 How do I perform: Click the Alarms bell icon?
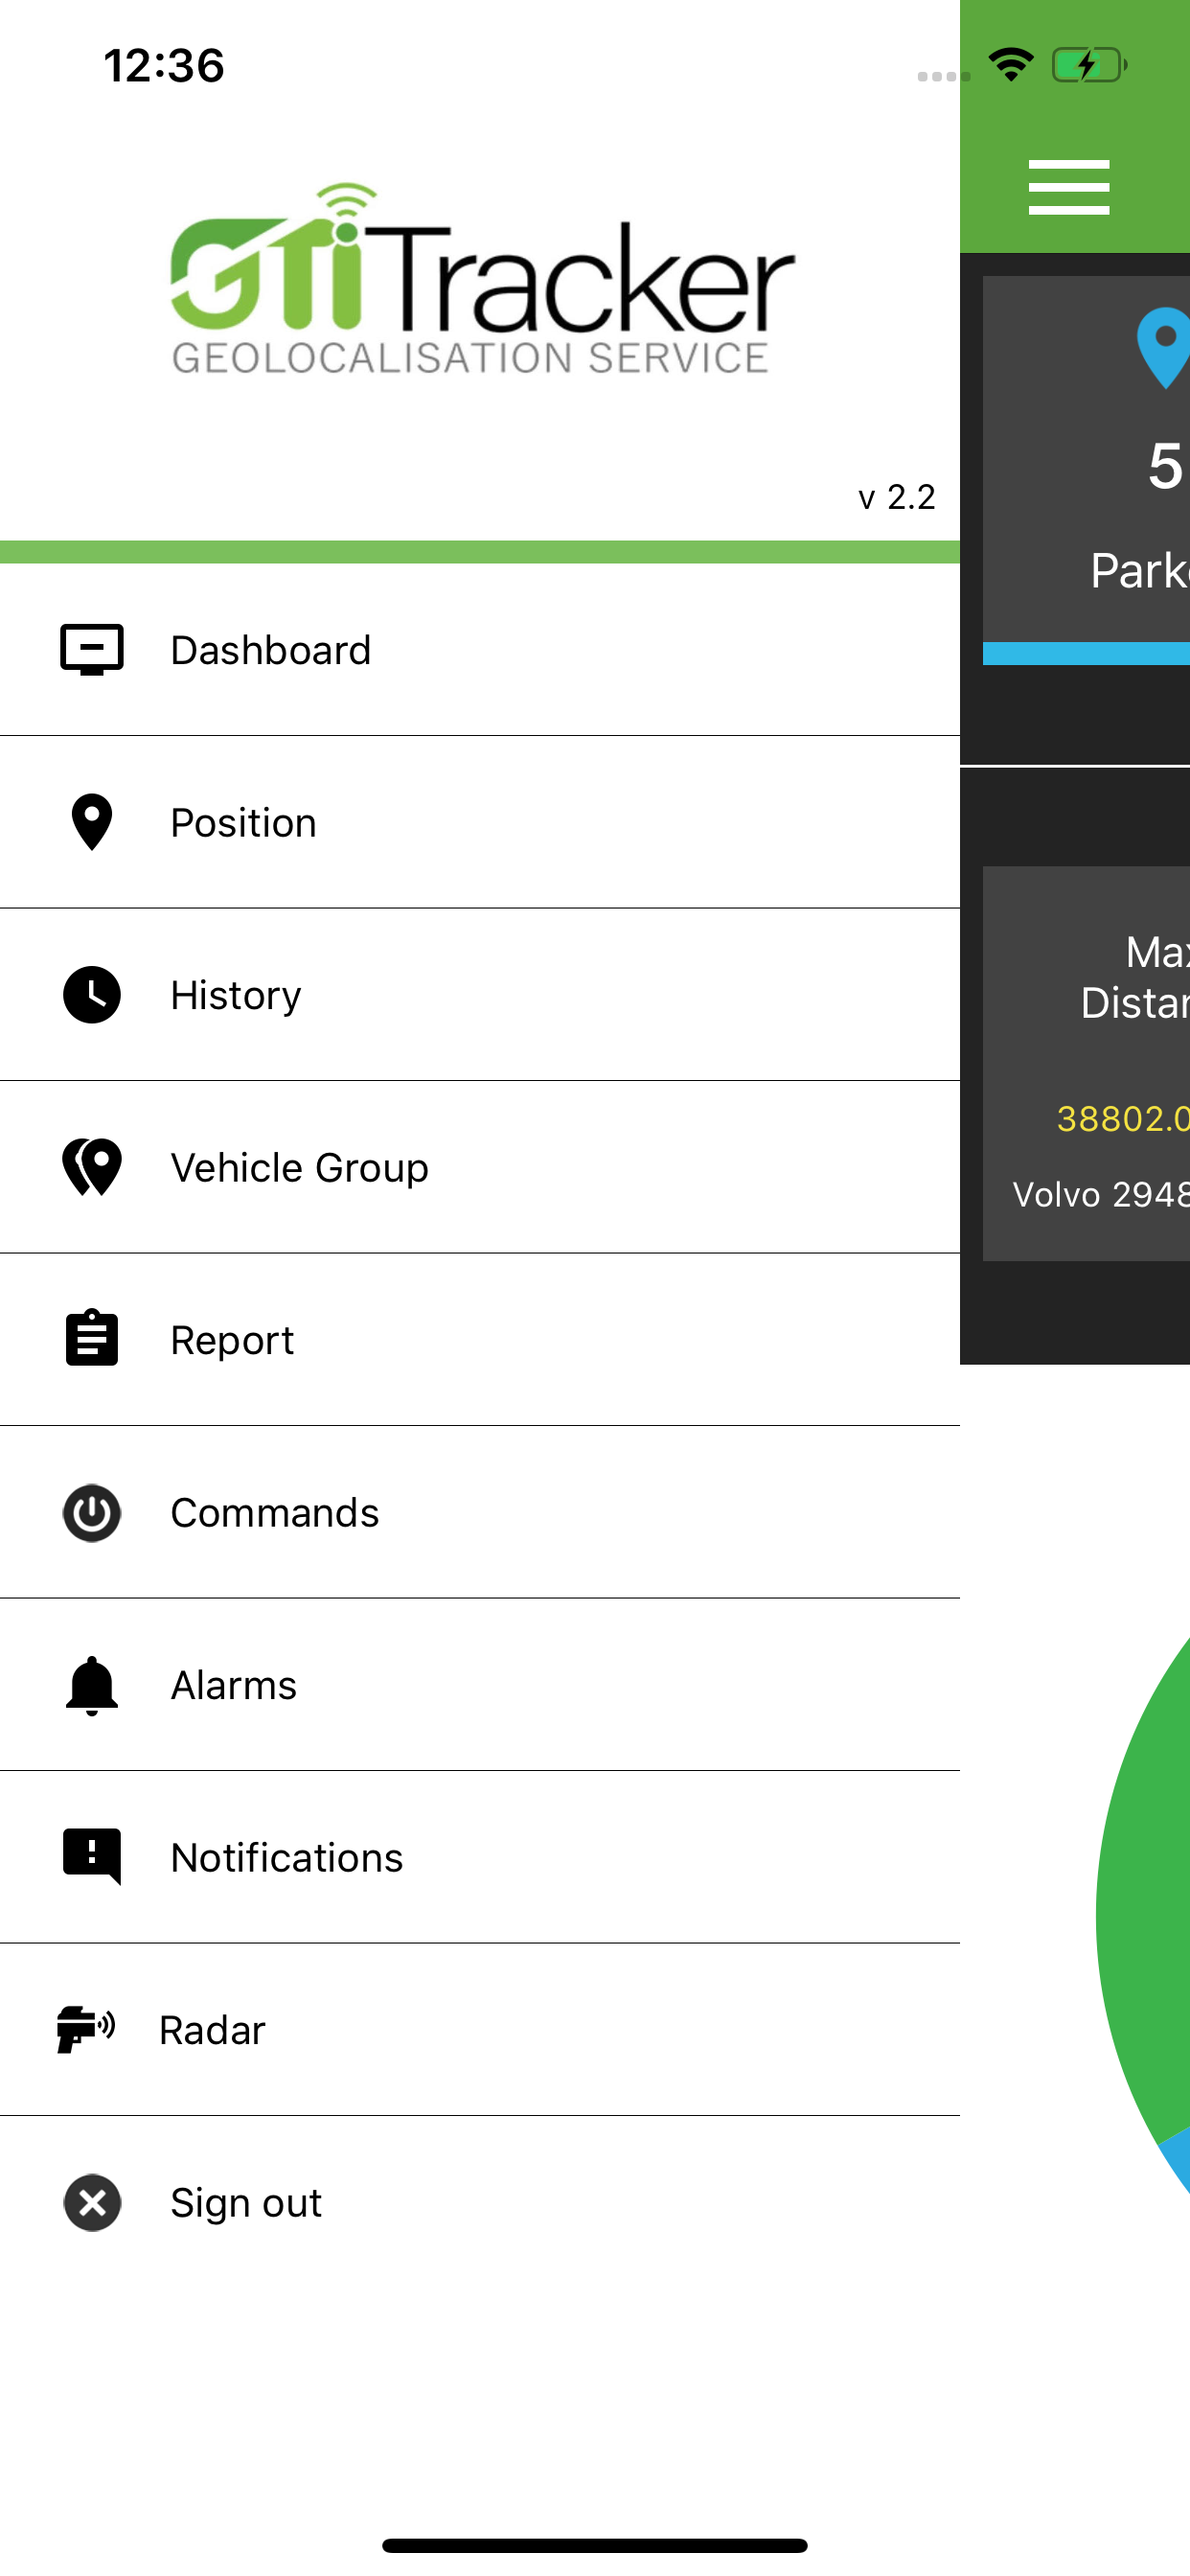(x=92, y=1685)
